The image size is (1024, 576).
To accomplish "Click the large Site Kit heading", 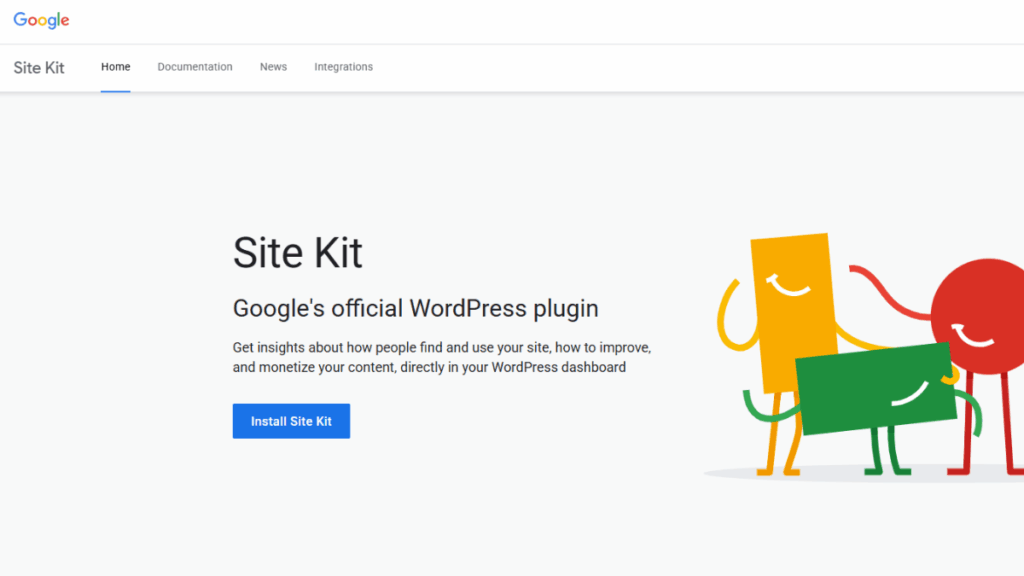I will (x=297, y=252).
